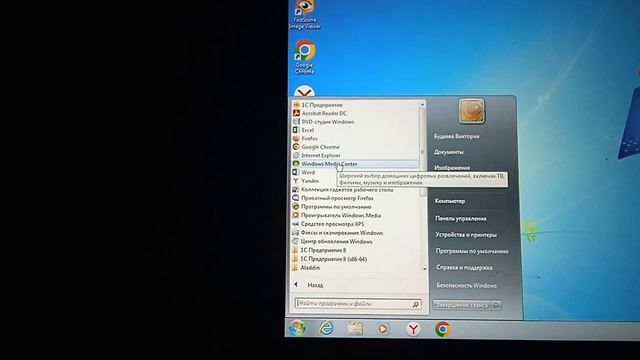Click the Start orb on the taskbar
This screenshot has width=640, height=360.
coord(297,328)
